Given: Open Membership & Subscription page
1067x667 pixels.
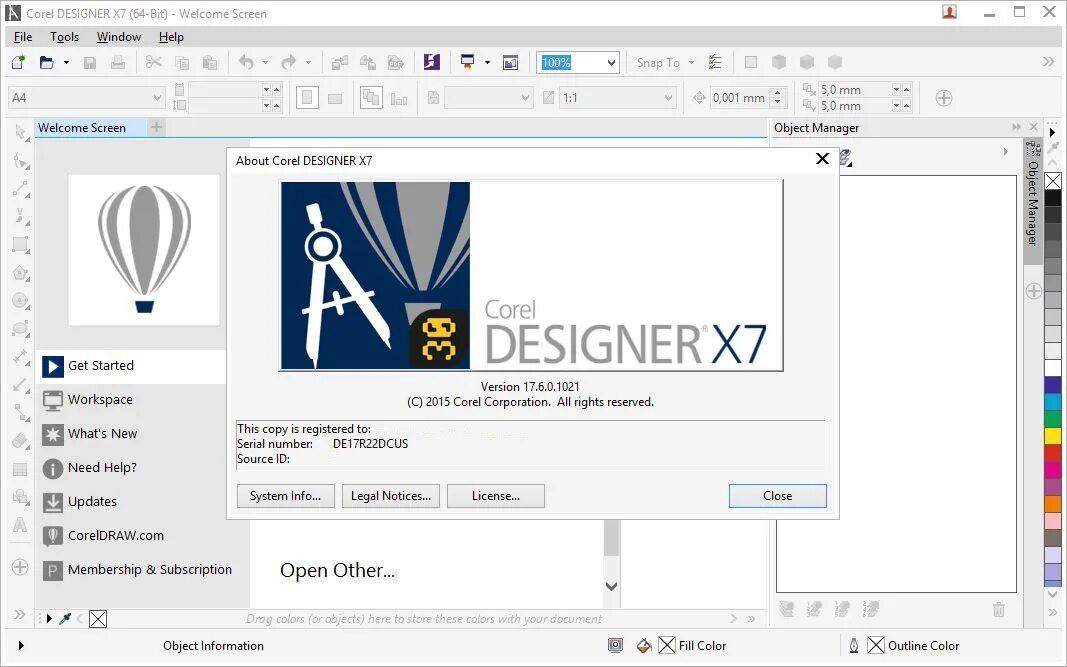Looking at the screenshot, I should (137, 570).
